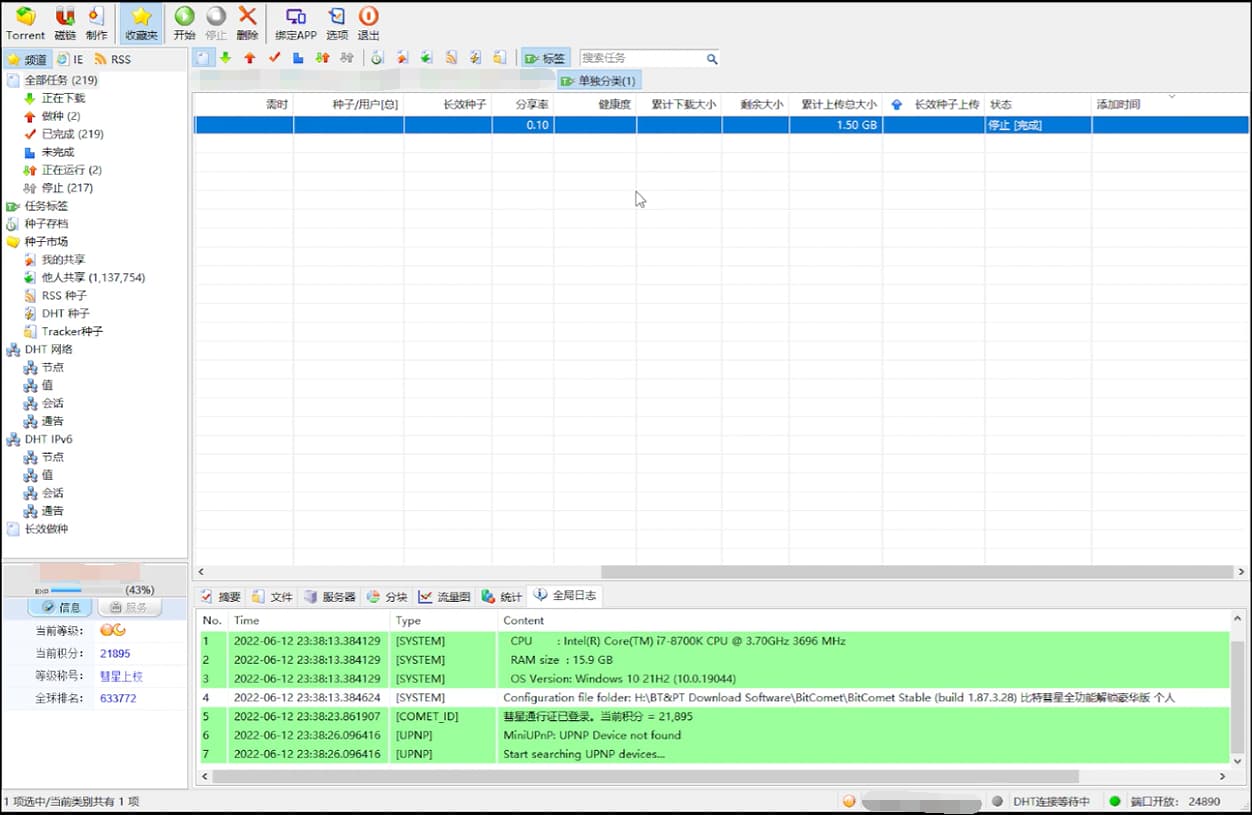Open 绑定APP bind app icon

click(296, 17)
